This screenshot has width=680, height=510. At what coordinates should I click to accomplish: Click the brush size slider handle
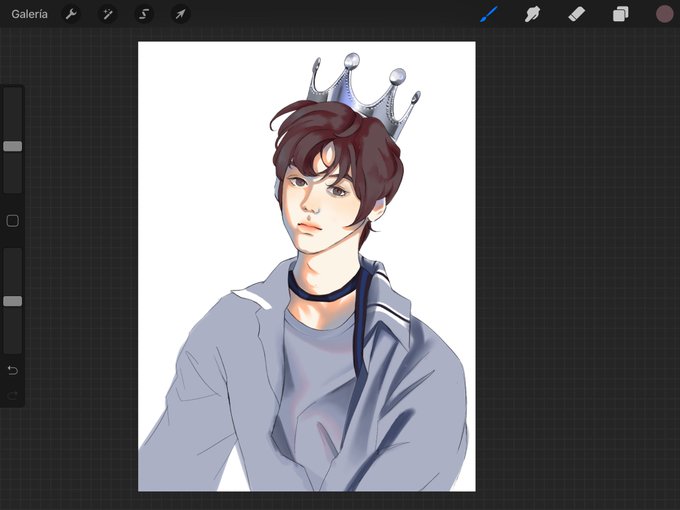coord(13,146)
